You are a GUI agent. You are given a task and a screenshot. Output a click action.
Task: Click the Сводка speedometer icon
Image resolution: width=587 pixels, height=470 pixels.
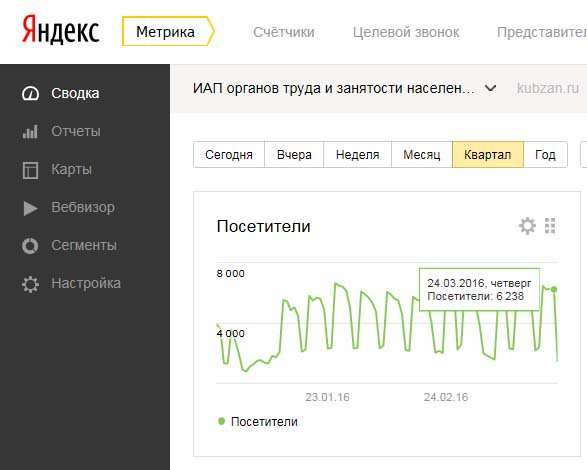tap(30, 94)
